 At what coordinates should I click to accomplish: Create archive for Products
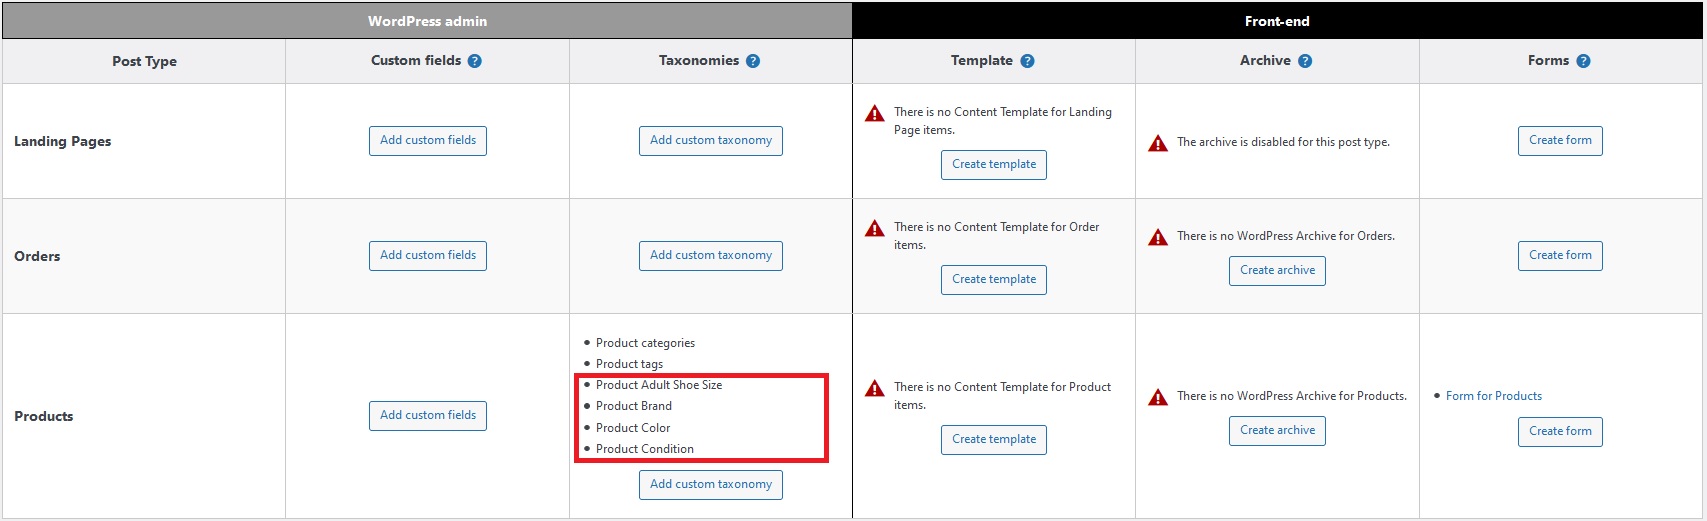[x=1277, y=431]
